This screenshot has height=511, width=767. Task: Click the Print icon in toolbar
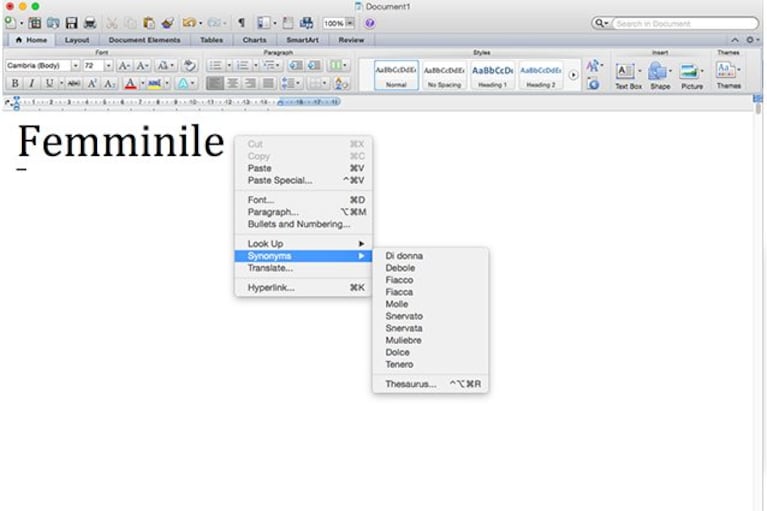click(90, 23)
